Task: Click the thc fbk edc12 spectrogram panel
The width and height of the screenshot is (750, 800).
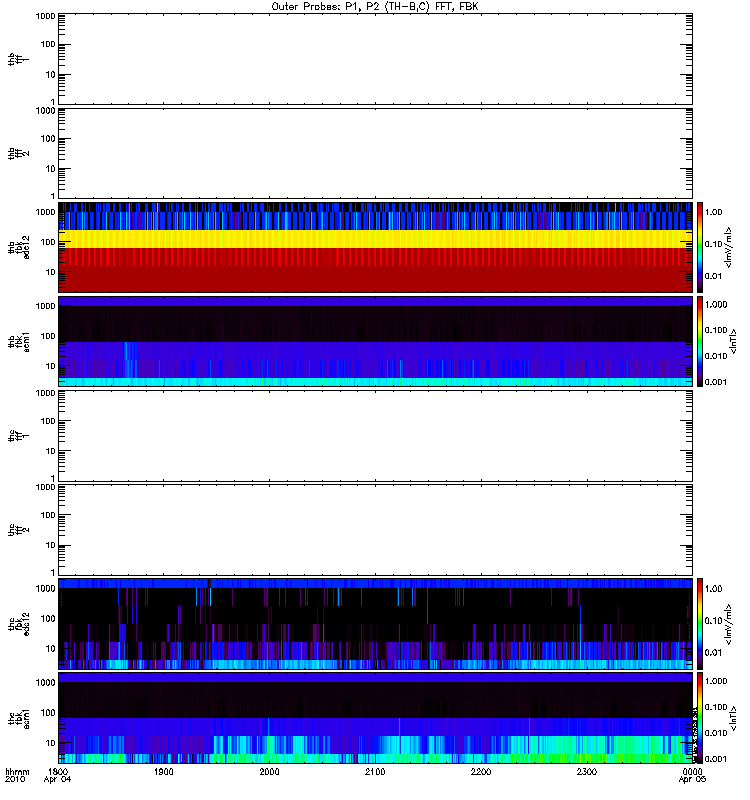Action: (376, 623)
